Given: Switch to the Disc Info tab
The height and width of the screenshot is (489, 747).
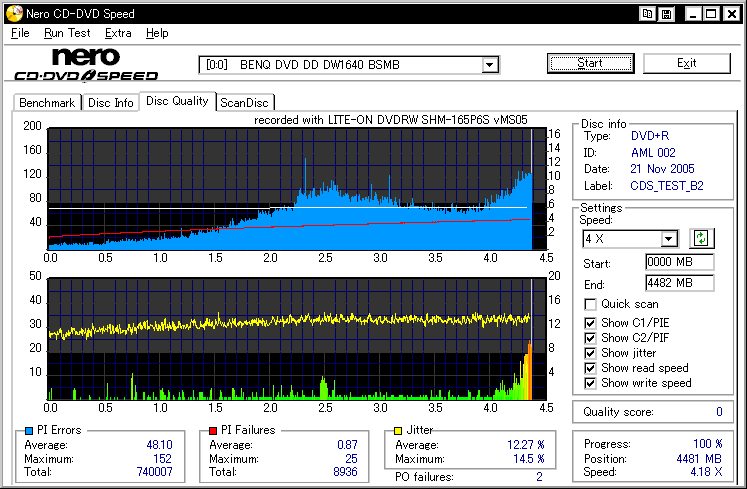Looking at the screenshot, I should (x=111, y=102).
